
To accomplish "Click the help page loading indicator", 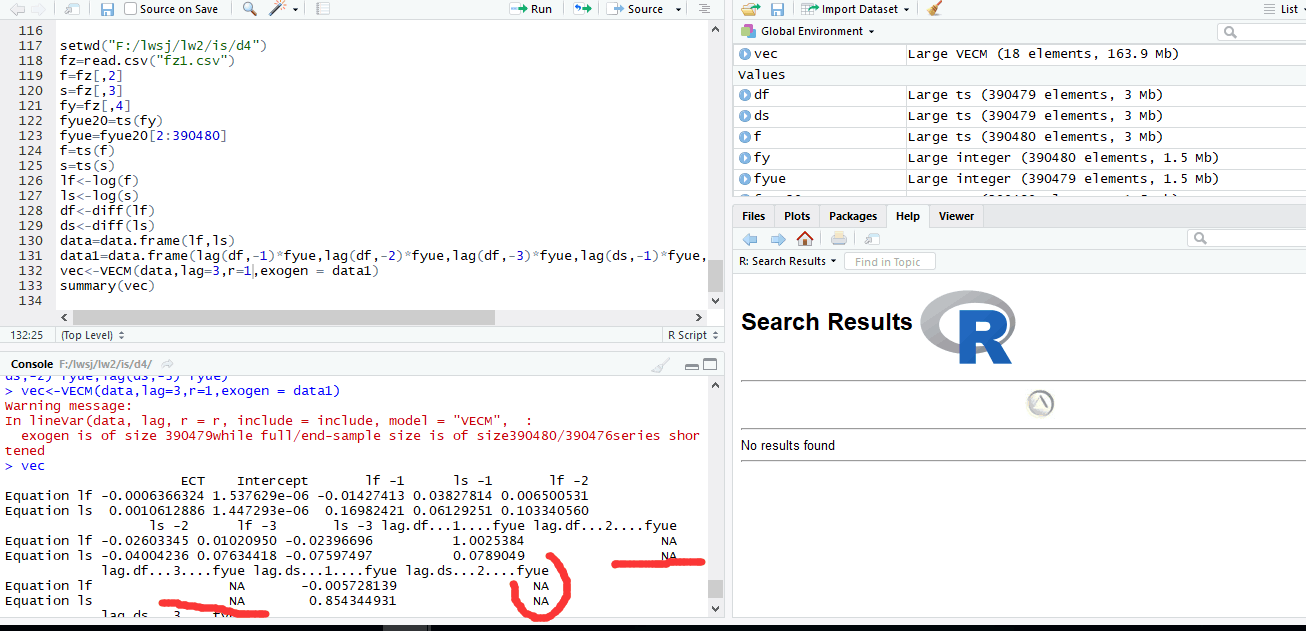I will [x=1040, y=403].
